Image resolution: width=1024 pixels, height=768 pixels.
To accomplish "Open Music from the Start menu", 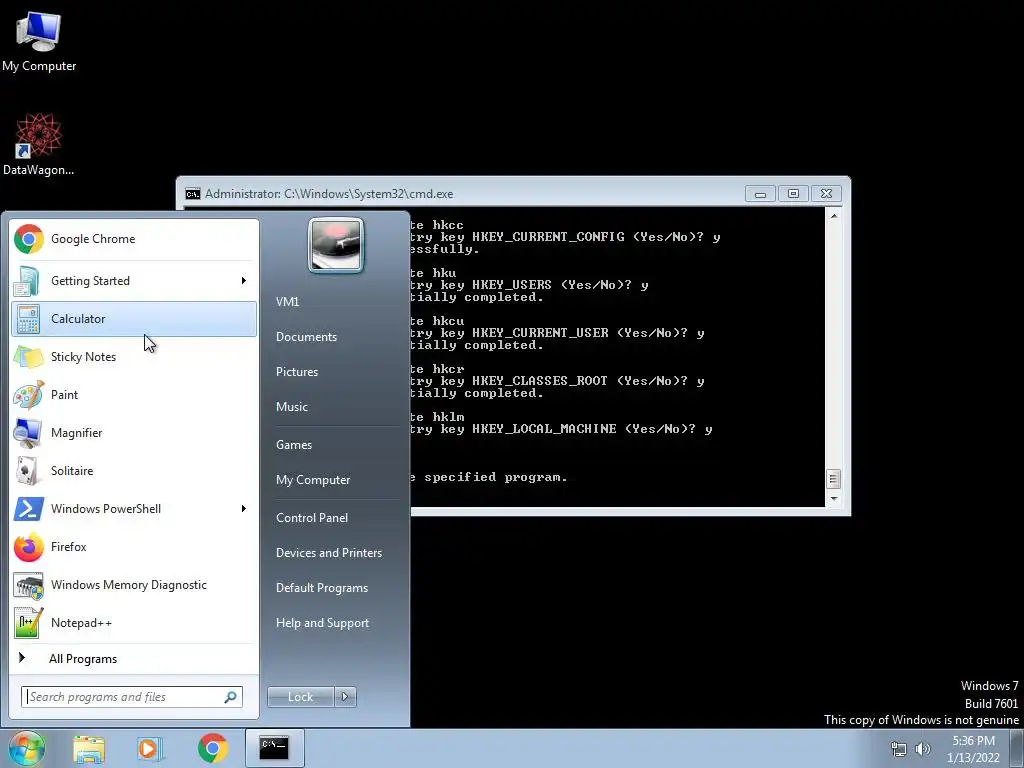I will point(292,407).
